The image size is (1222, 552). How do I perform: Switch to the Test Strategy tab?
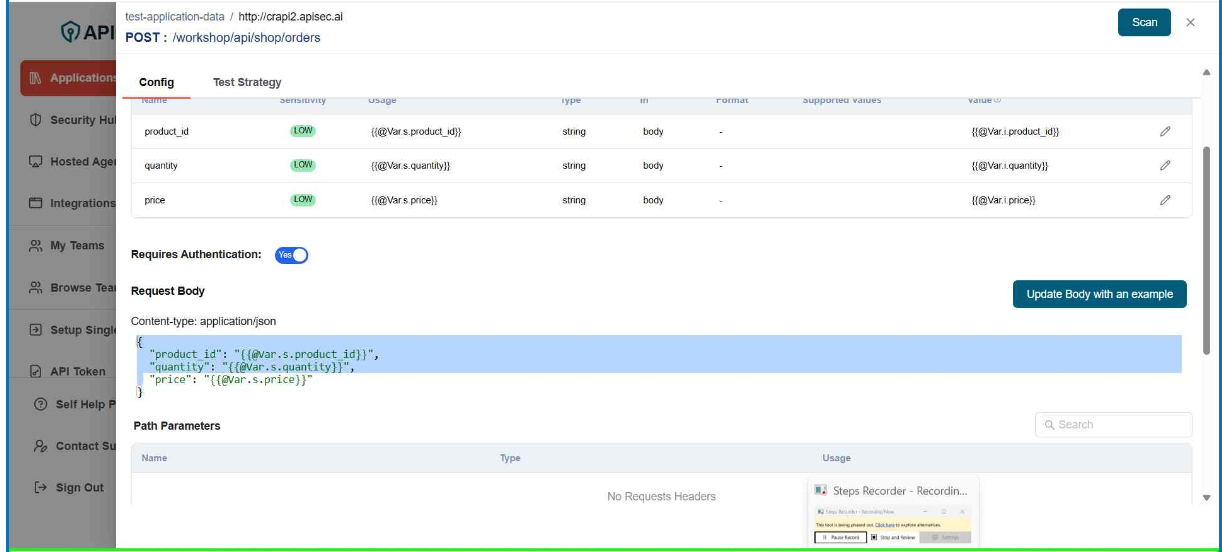[x=247, y=82]
